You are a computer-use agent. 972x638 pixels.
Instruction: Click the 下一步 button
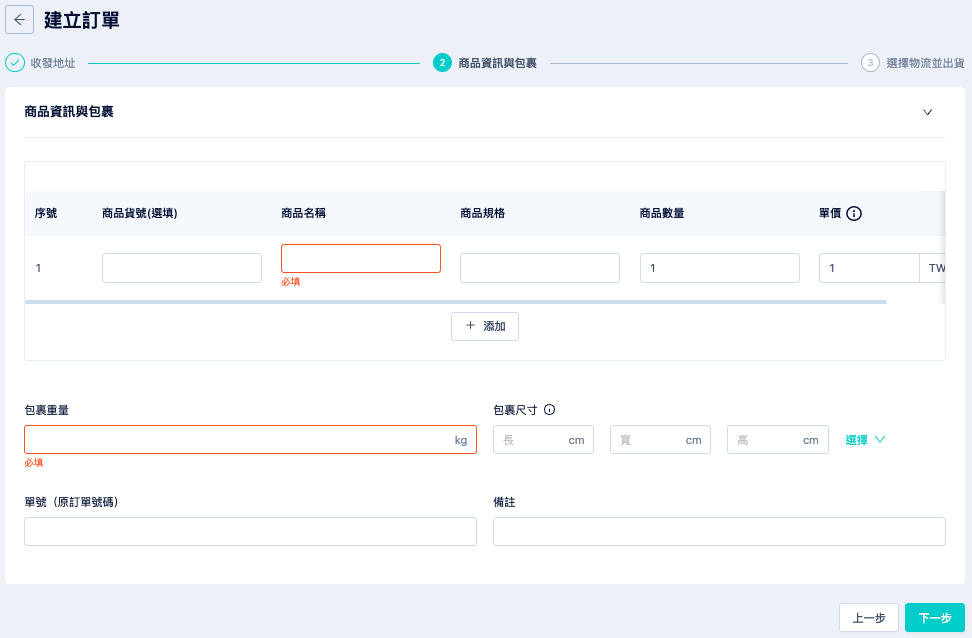point(935,618)
